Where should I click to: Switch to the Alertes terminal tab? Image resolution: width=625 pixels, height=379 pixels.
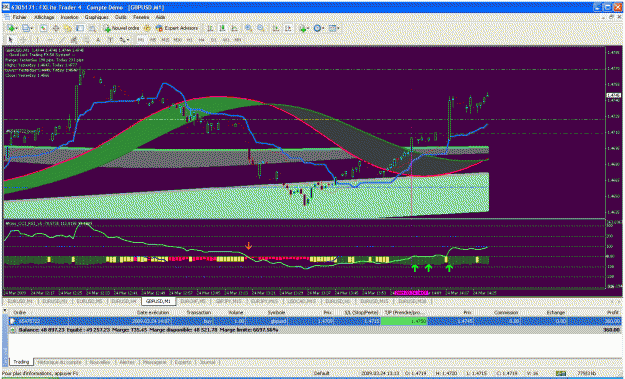(x=126, y=362)
